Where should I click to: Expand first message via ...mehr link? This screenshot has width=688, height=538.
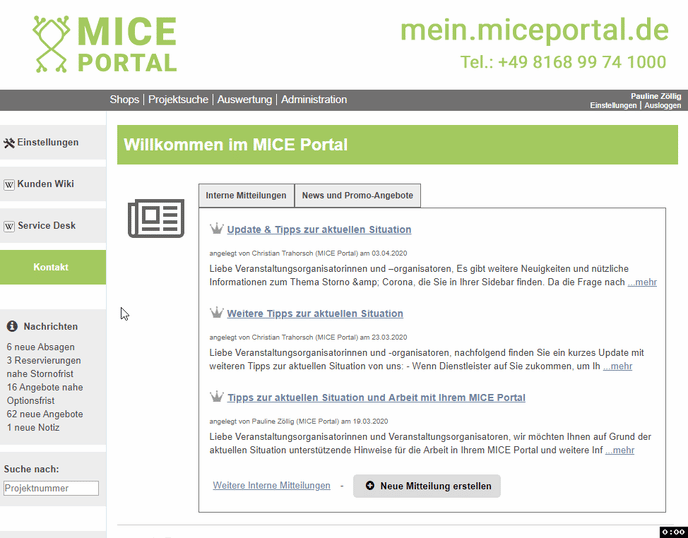[x=642, y=282]
